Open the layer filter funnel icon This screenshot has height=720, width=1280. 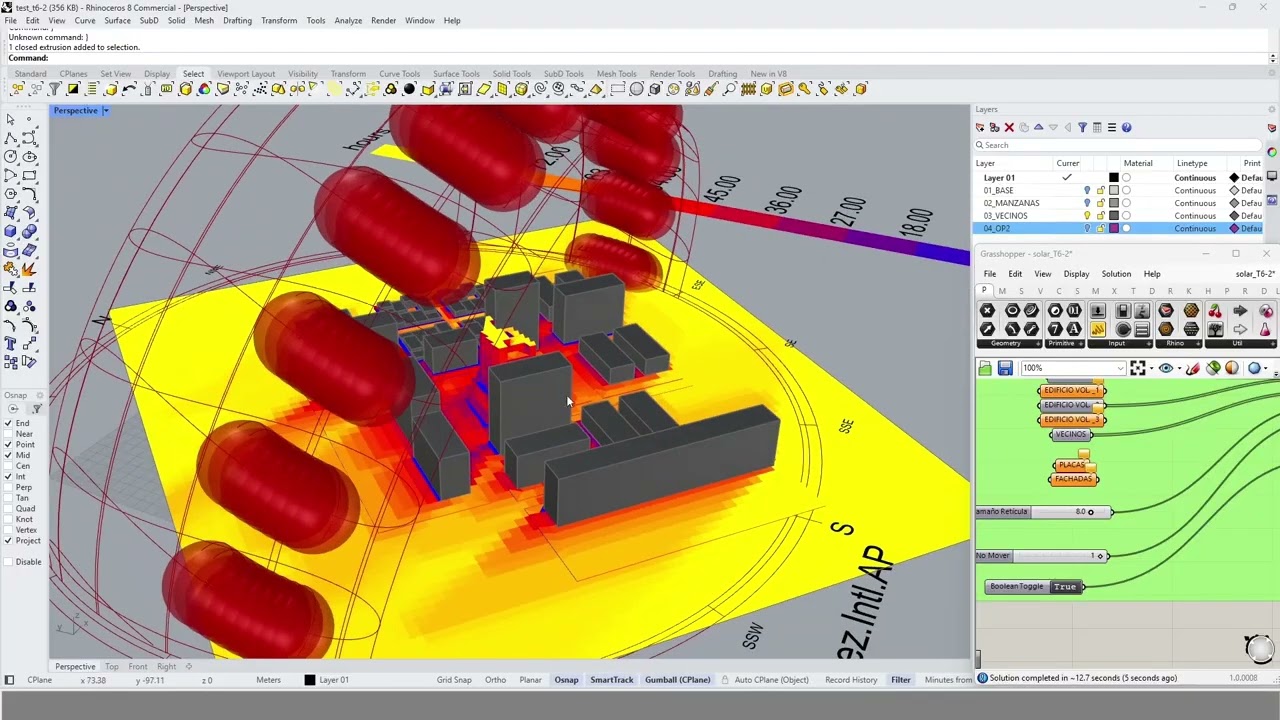point(1082,127)
